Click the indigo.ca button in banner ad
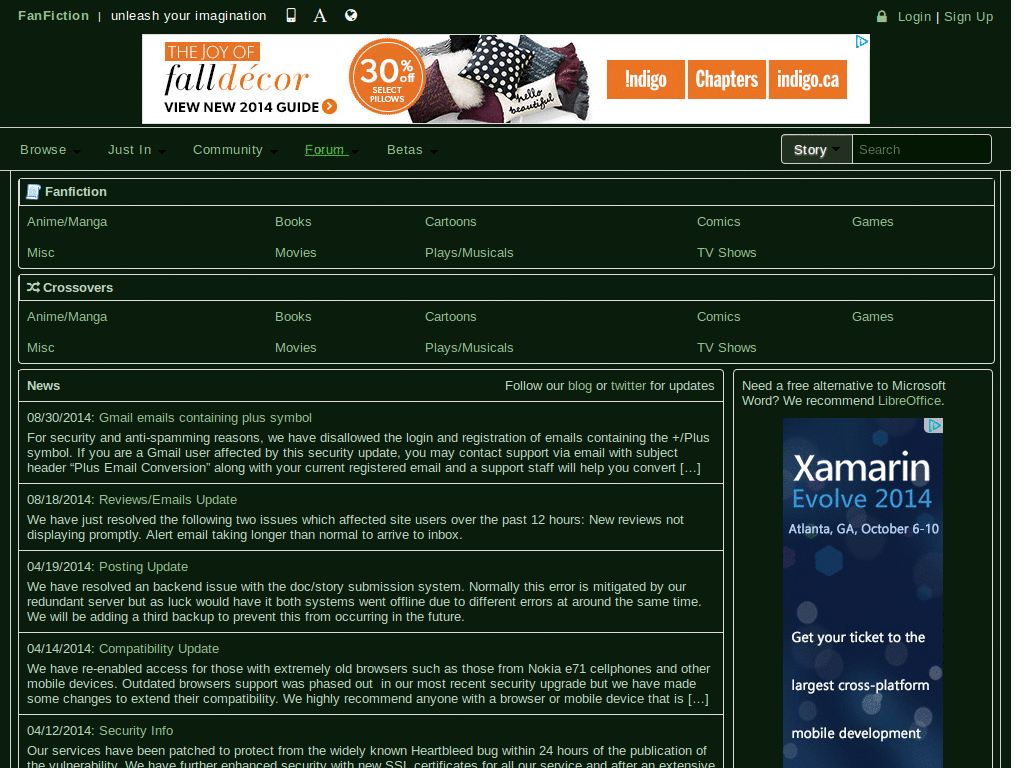This screenshot has height=768, width=1024. click(808, 80)
